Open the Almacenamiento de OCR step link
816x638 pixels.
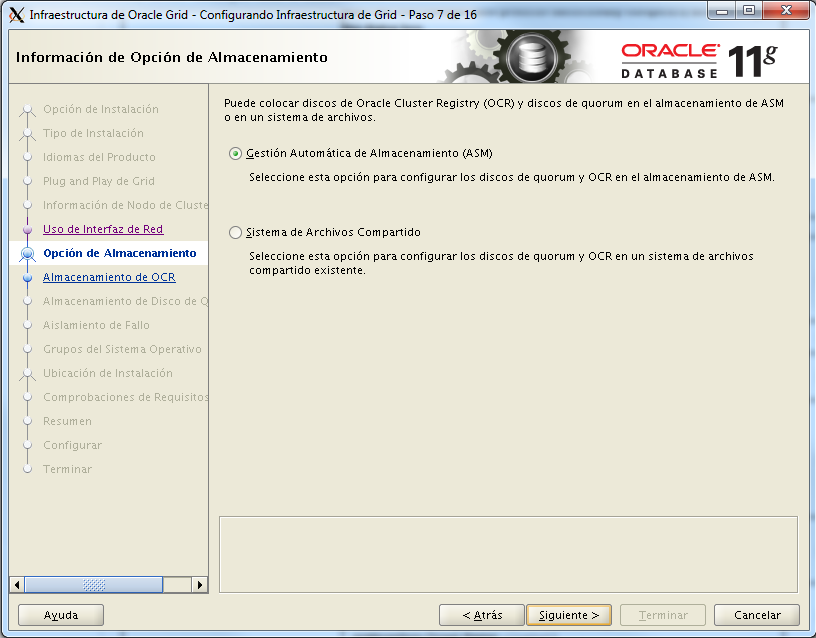(109, 277)
